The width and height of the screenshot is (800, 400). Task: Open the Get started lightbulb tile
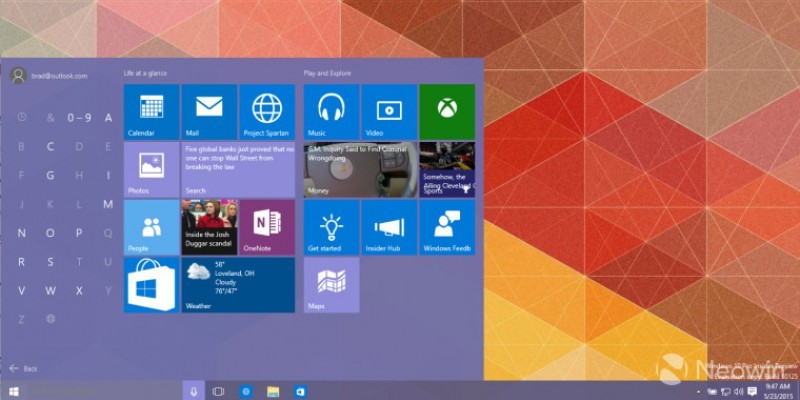332,228
